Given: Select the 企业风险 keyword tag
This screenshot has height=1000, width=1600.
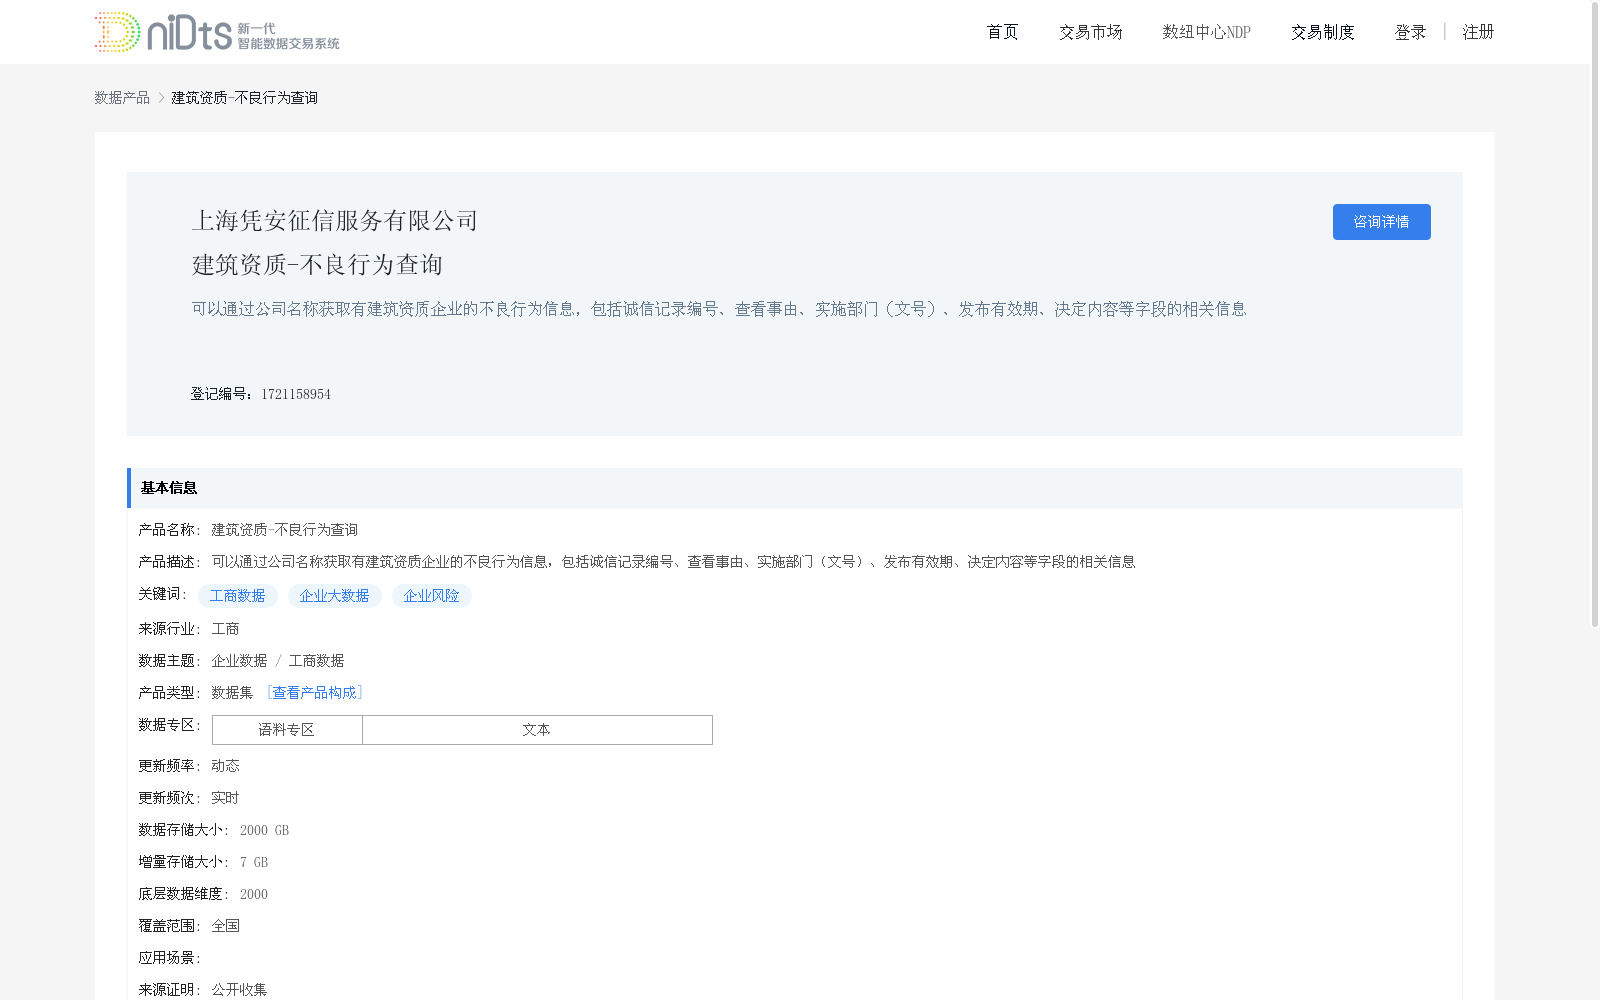Looking at the screenshot, I should point(431,596).
